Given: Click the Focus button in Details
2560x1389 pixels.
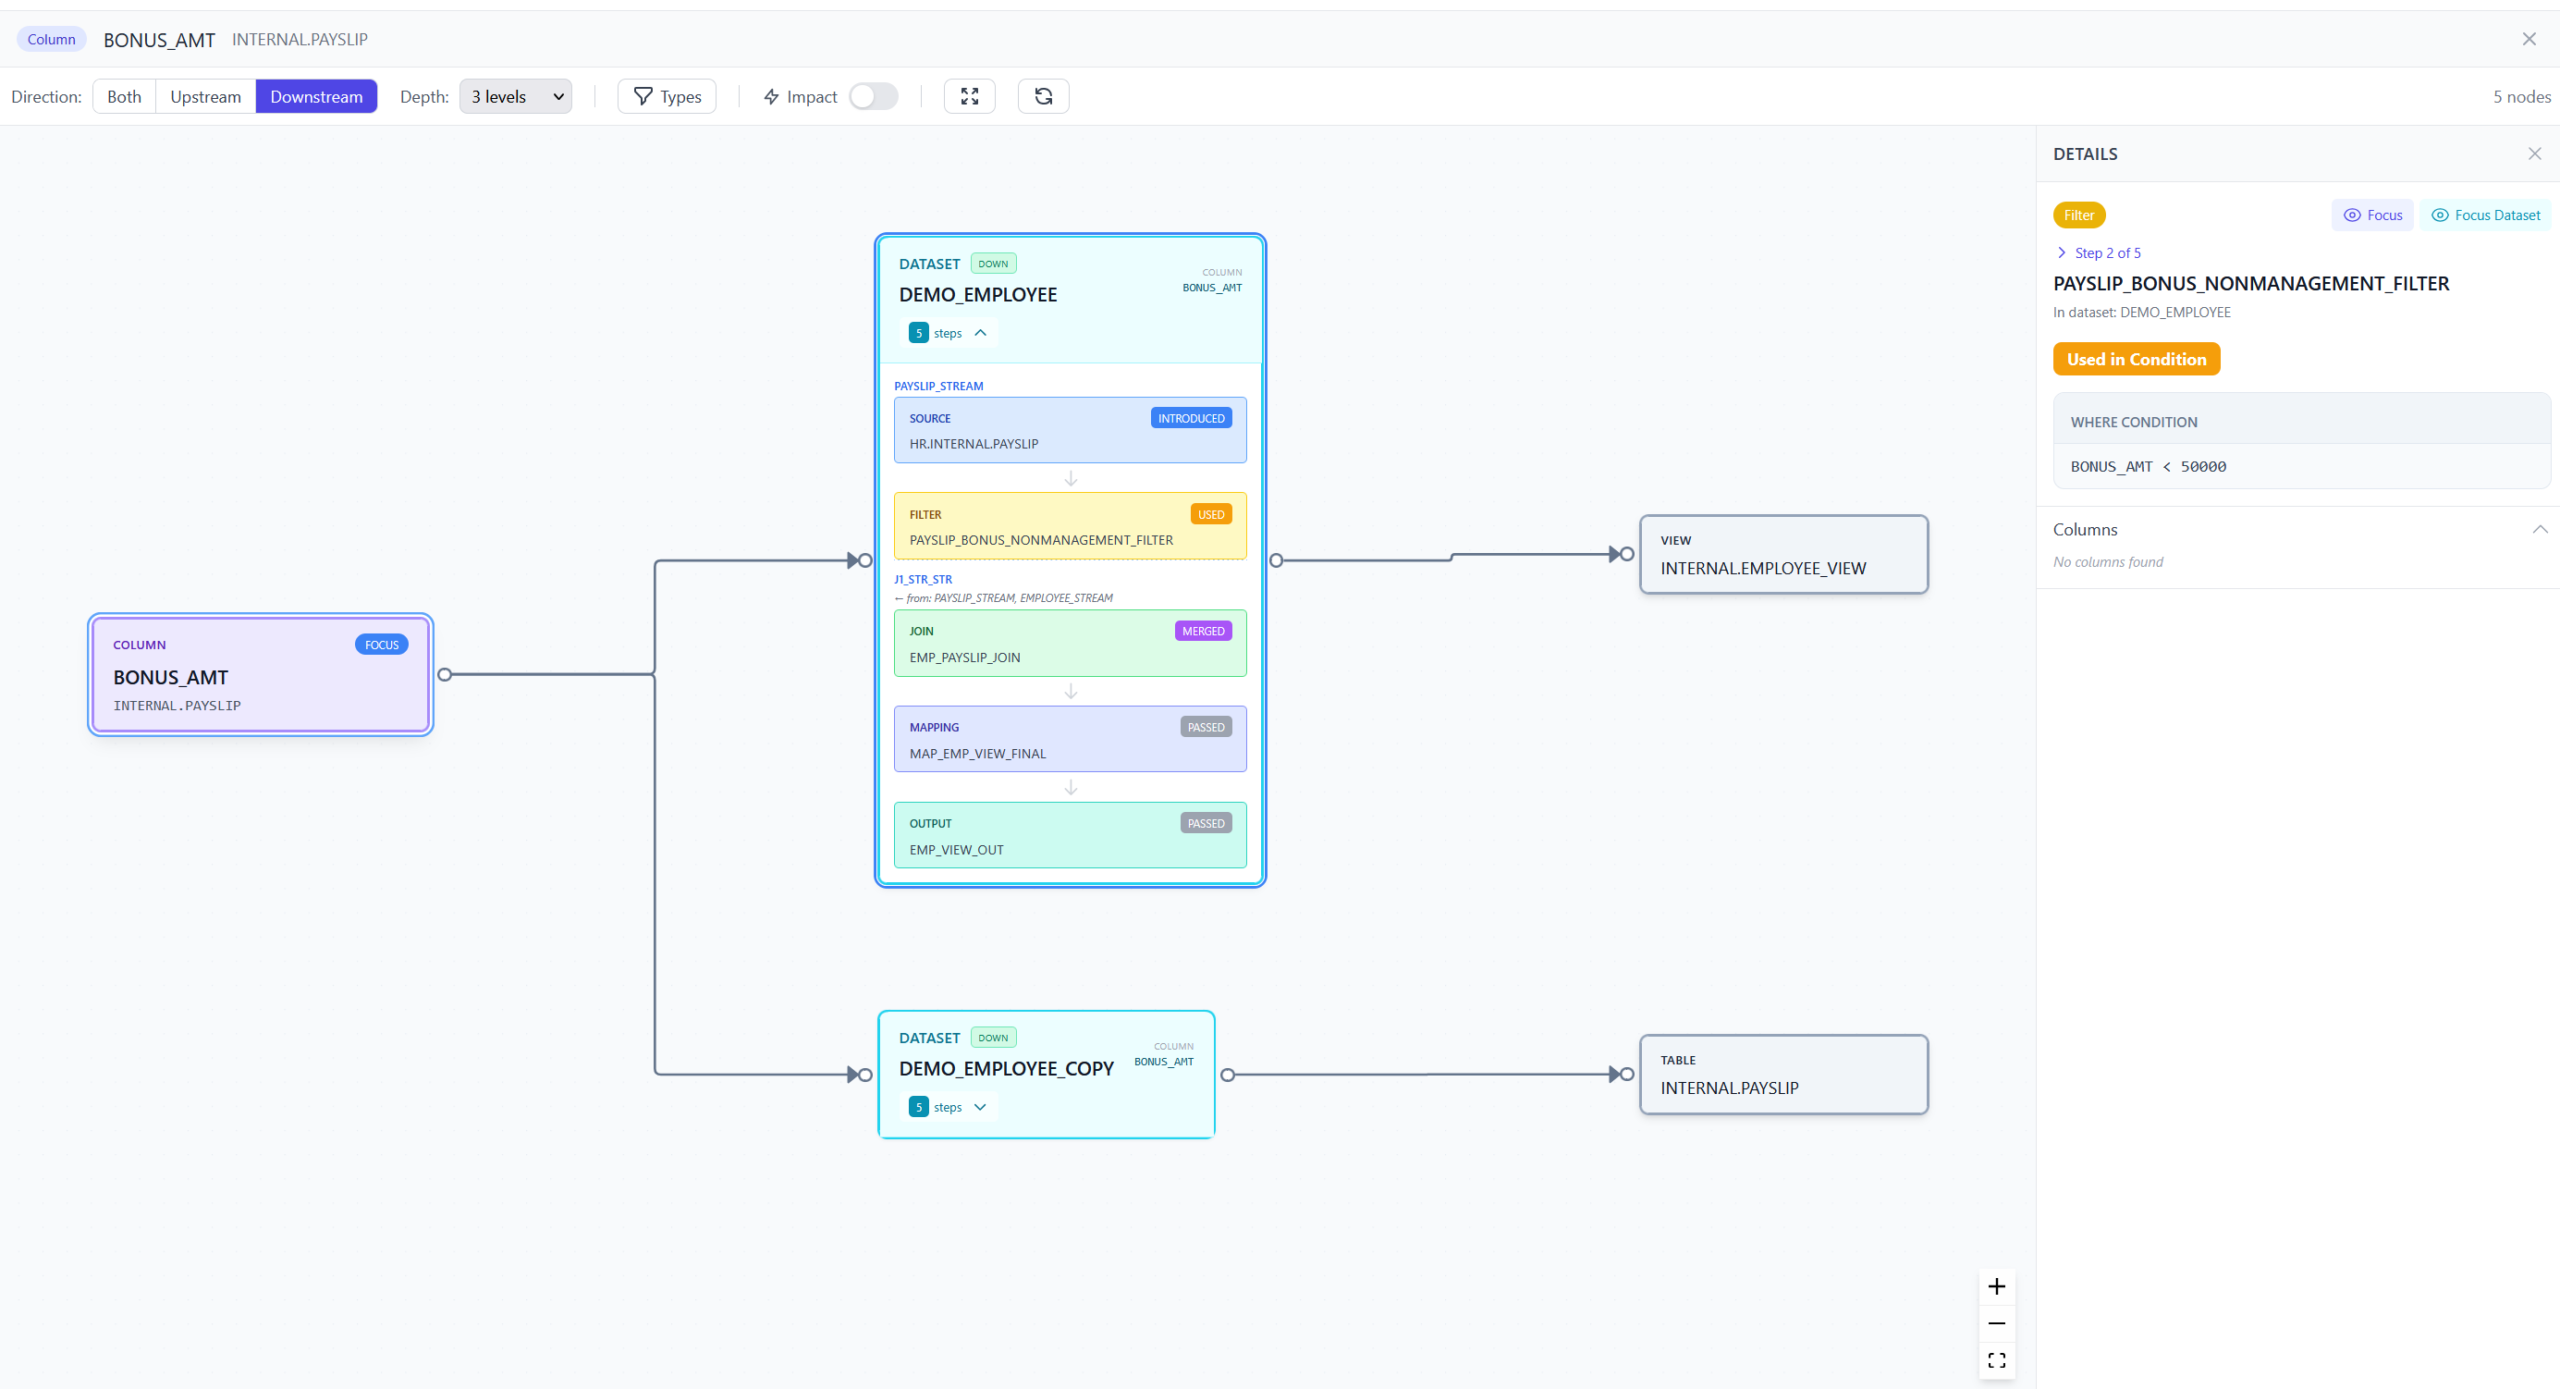Looking at the screenshot, I should (2372, 215).
